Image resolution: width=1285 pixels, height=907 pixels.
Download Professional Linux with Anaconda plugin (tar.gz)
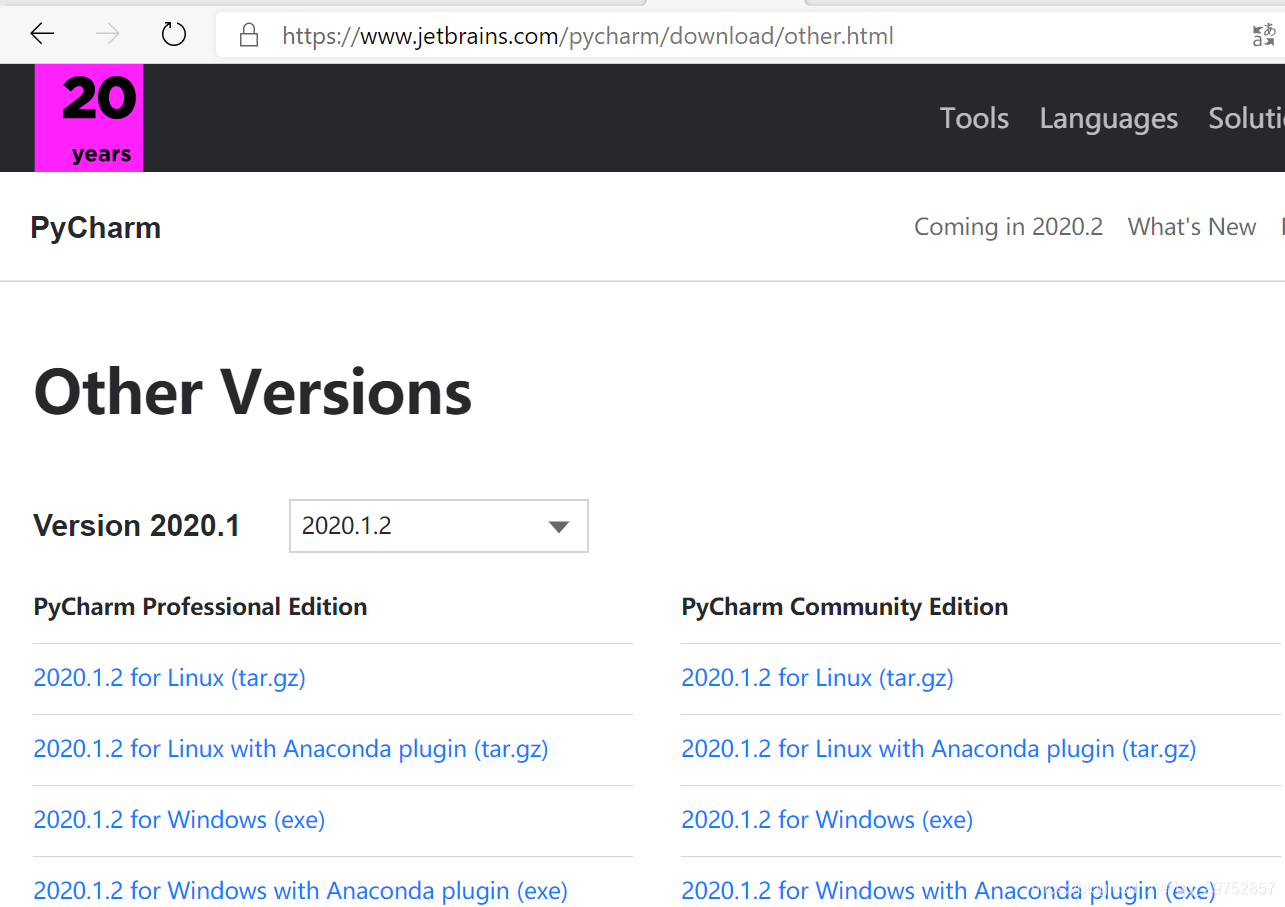(291, 749)
